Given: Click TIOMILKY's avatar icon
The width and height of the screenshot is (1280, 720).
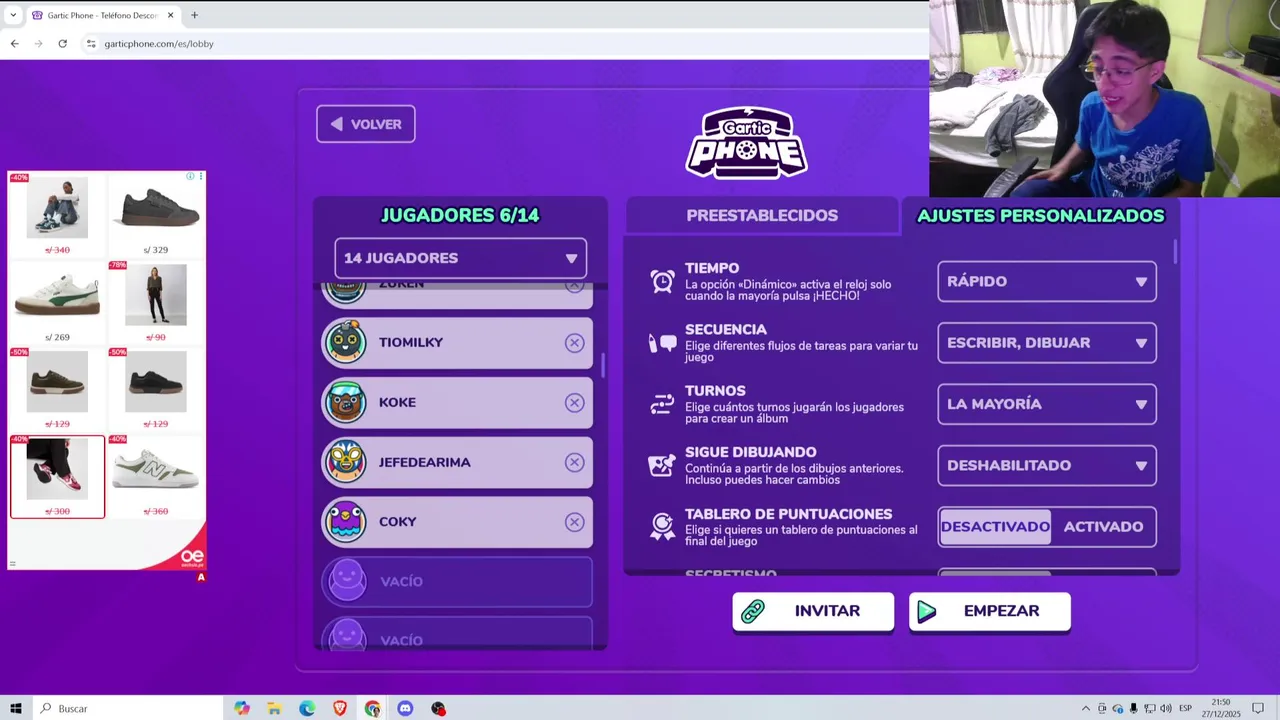Looking at the screenshot, I should coord(345,342).
